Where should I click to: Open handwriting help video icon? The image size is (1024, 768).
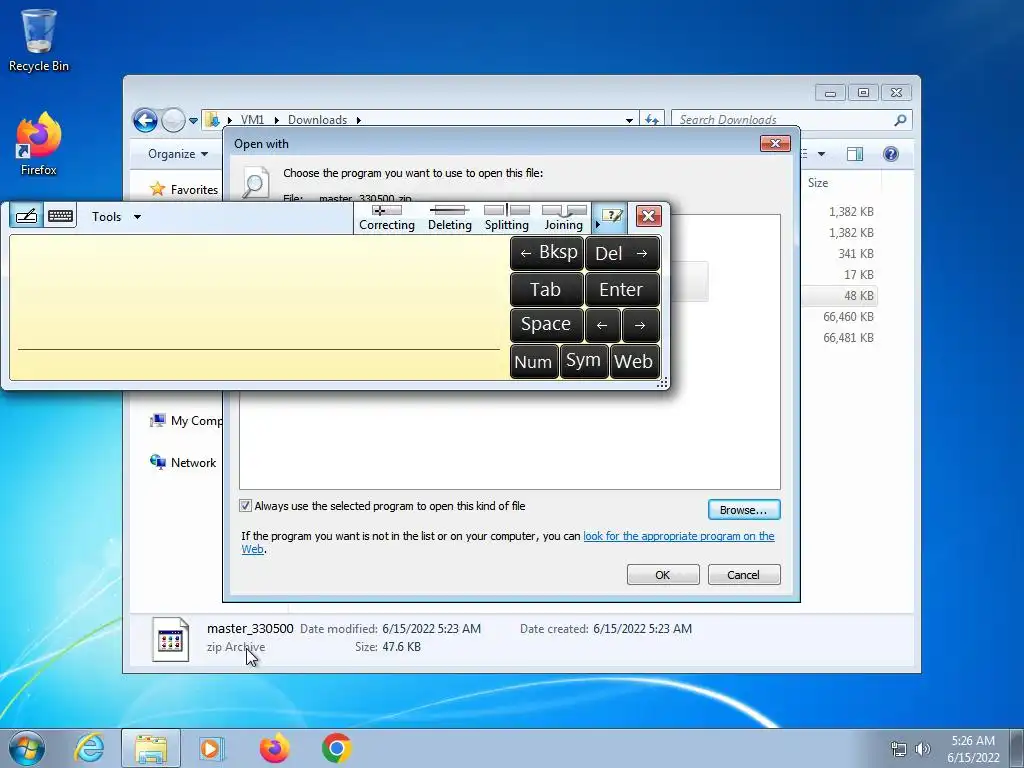point(613,216)
